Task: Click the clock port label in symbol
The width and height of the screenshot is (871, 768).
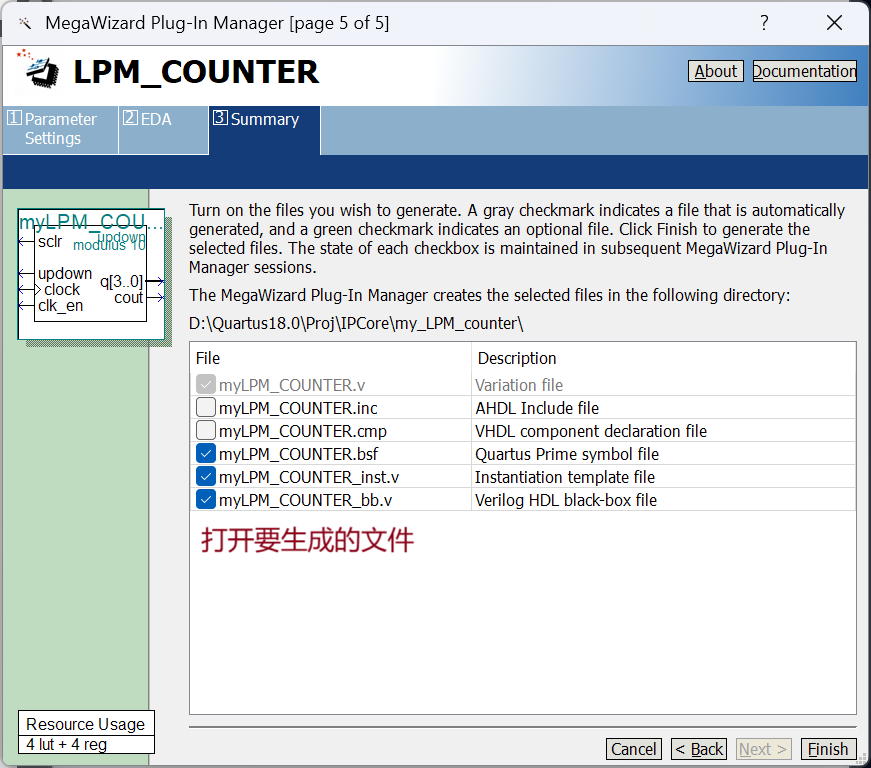Action: point(62,289)
